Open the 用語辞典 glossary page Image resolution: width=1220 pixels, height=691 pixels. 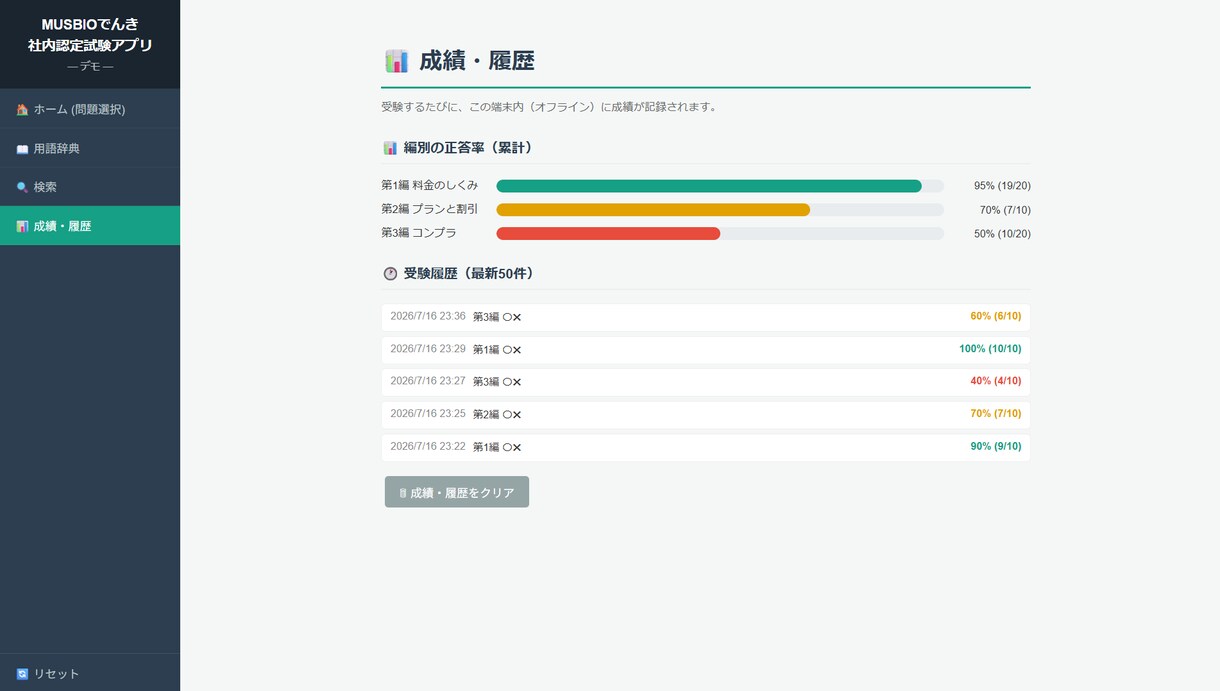pos(90,148)
